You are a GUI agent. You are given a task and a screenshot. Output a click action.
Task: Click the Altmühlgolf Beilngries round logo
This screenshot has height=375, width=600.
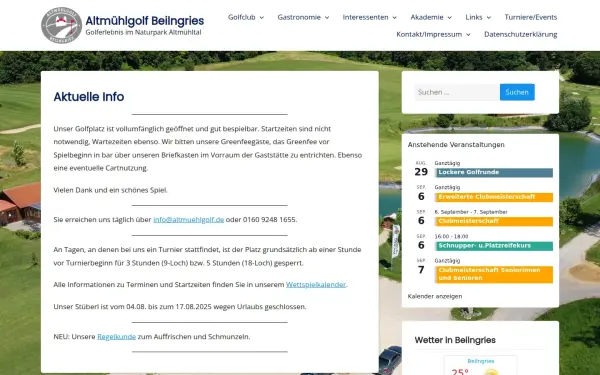click(x=61, y=25)
